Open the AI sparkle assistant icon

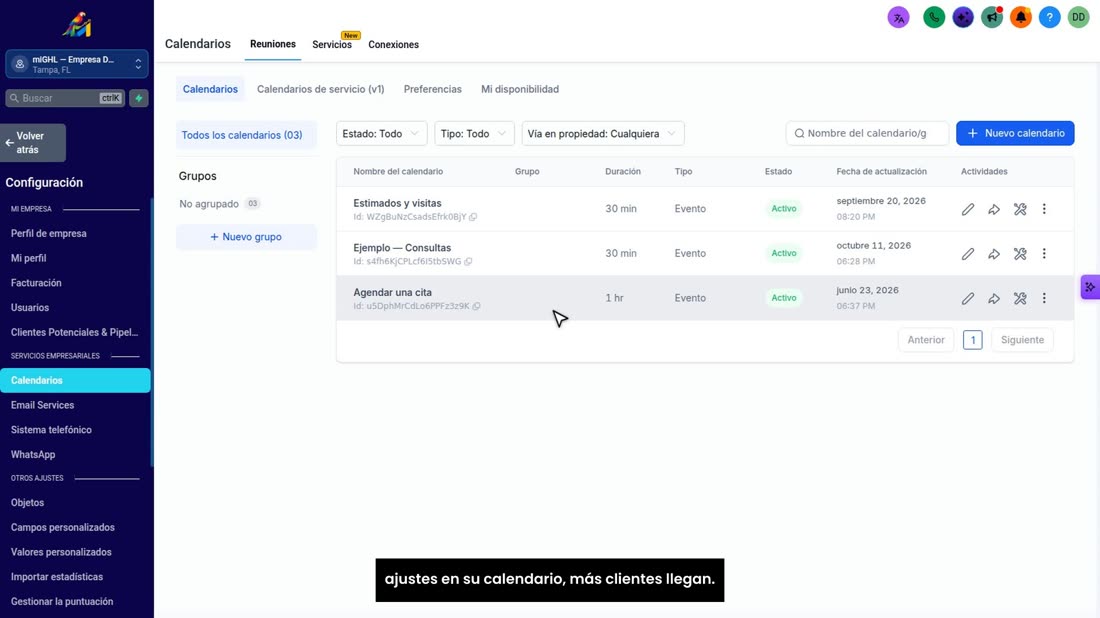click(962, 18)
